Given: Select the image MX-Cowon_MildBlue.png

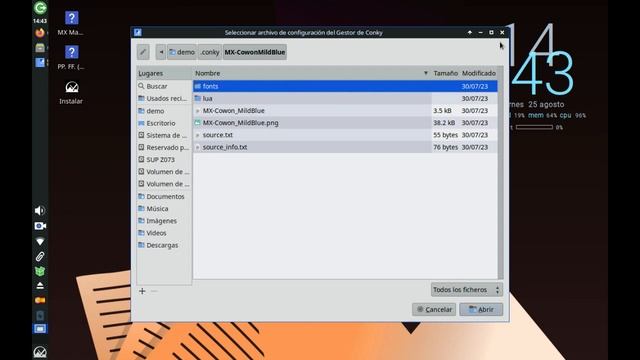Looking at the screenshot, I should (345, 123).
